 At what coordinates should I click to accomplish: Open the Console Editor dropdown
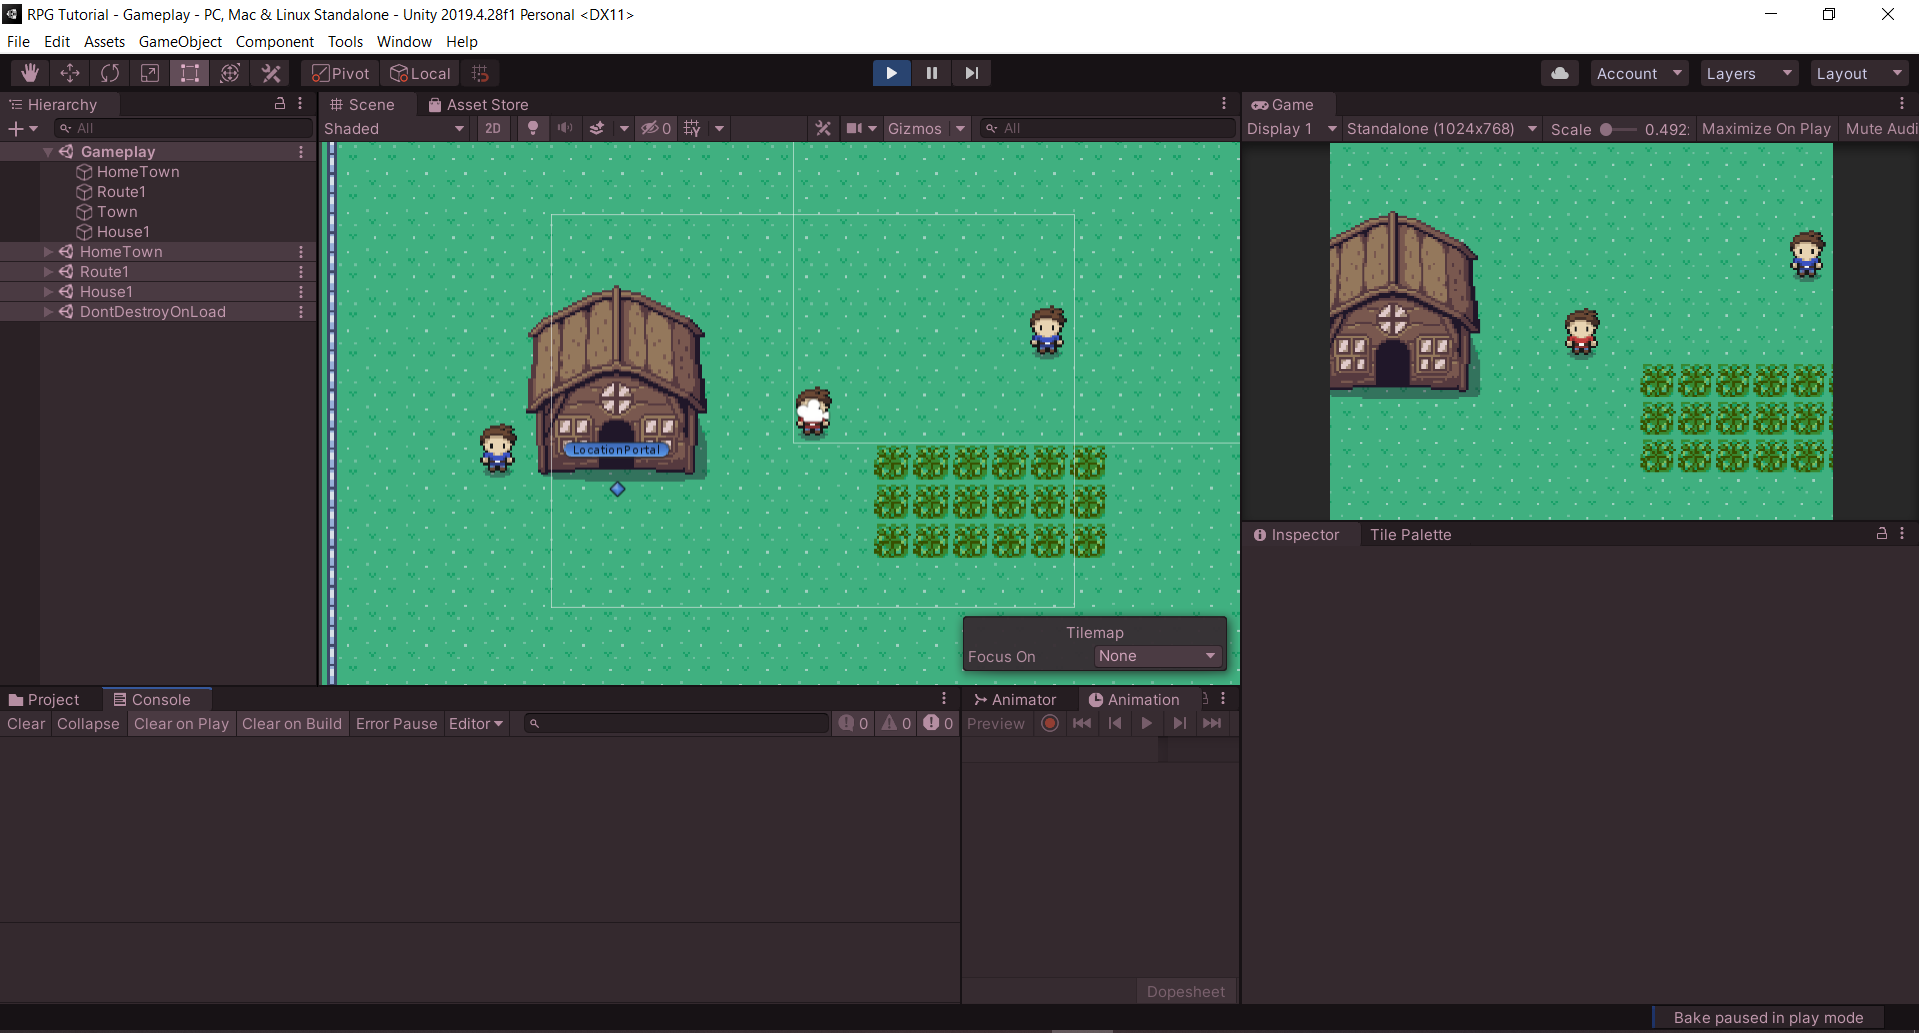click(476, 724)
